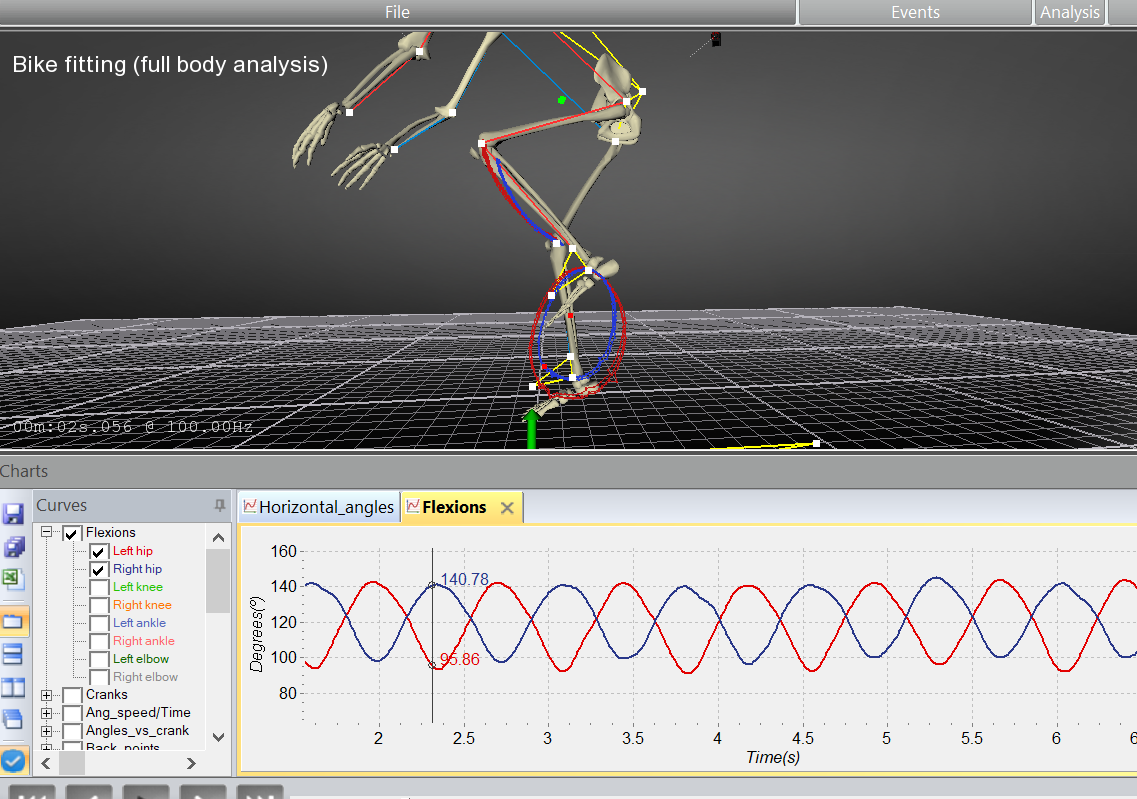Pin the Curves panel

click(x=220, y=506)
